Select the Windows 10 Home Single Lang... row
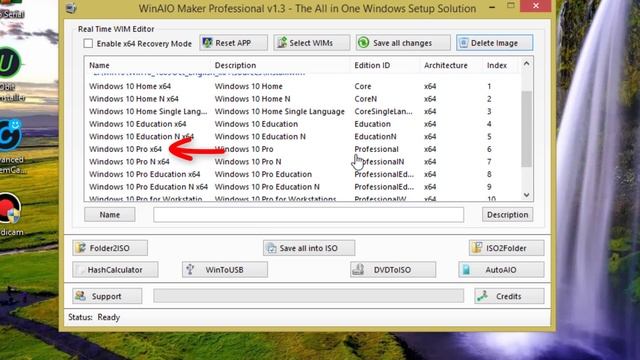 coord(302,111)
